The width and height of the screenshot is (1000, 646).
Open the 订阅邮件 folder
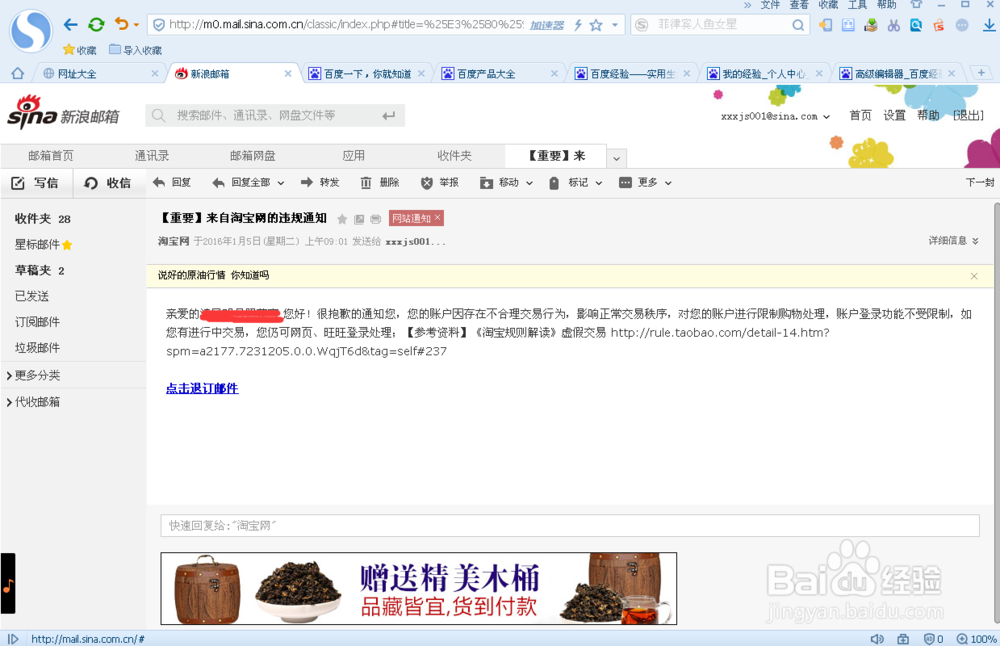point(37,321)
